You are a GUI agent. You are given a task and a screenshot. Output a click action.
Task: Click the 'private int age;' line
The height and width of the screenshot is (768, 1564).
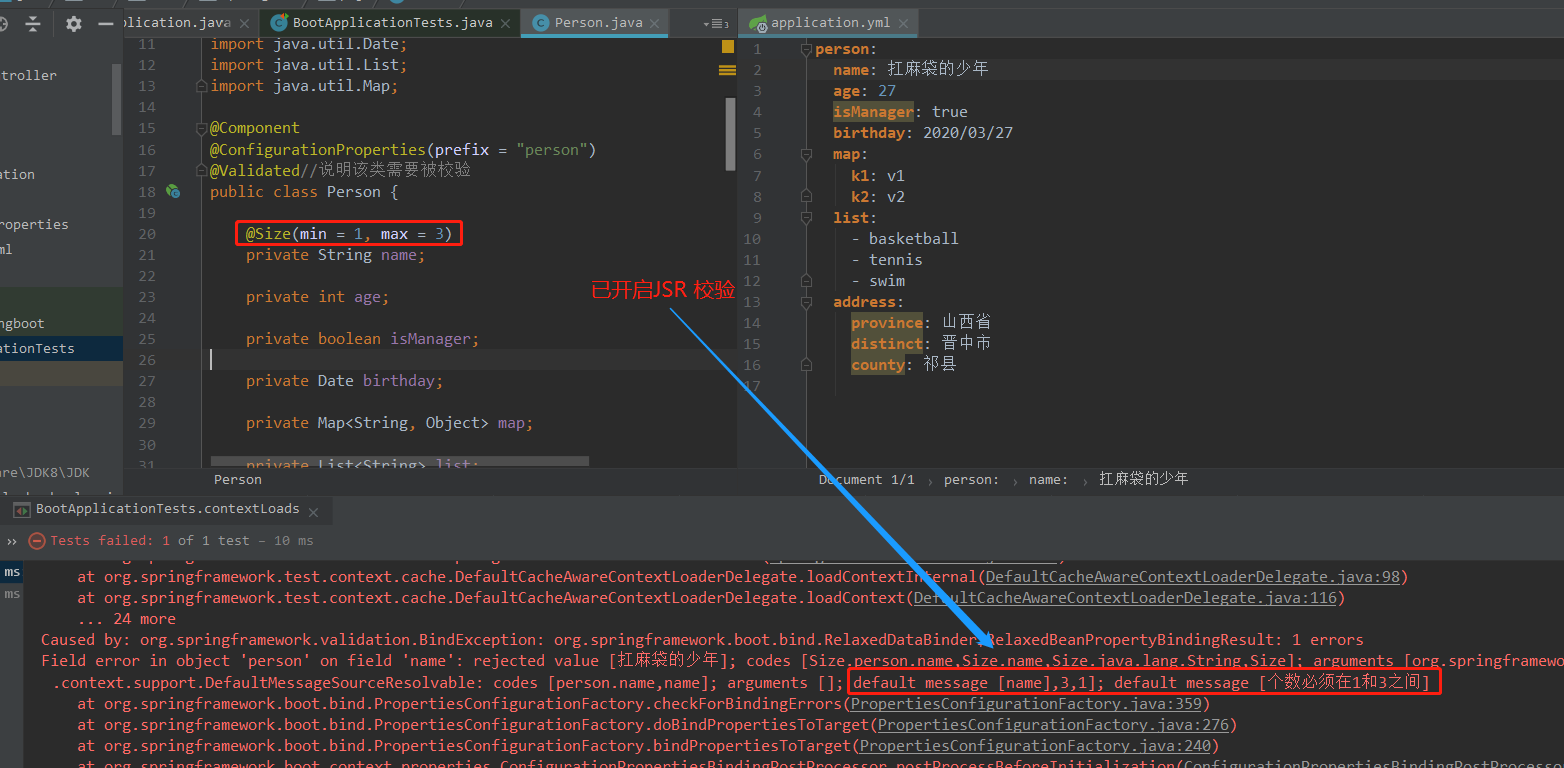(x=317, y=297)
